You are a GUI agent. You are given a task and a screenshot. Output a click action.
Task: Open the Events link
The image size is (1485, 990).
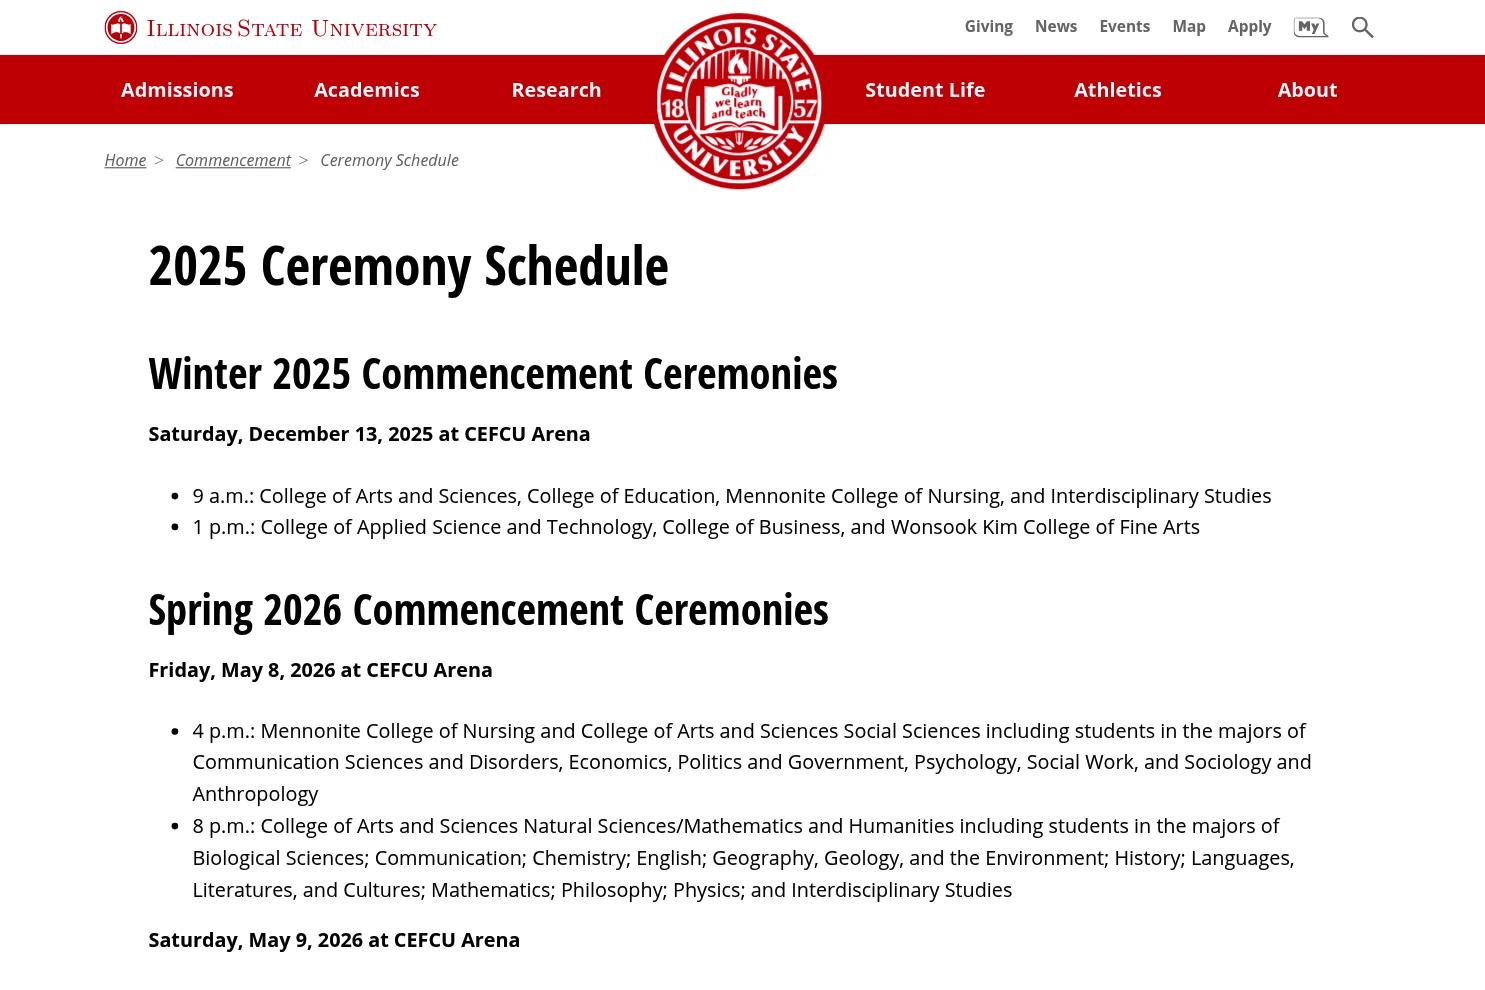tap(1124, 26)
